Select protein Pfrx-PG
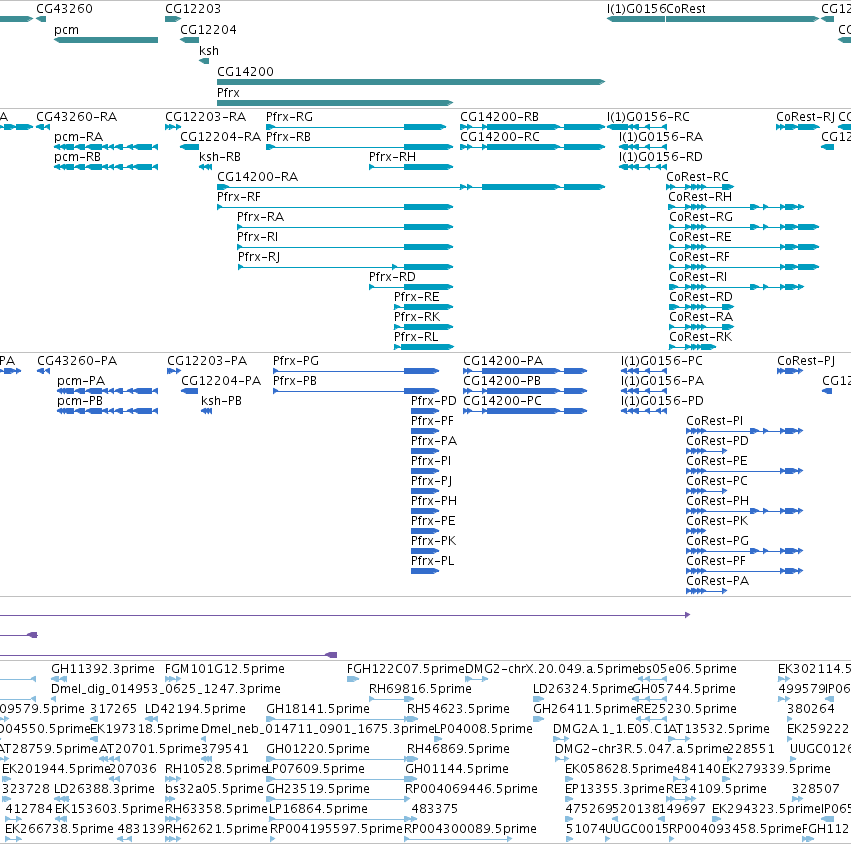This screenshot has width=851, height=844. 296,361
